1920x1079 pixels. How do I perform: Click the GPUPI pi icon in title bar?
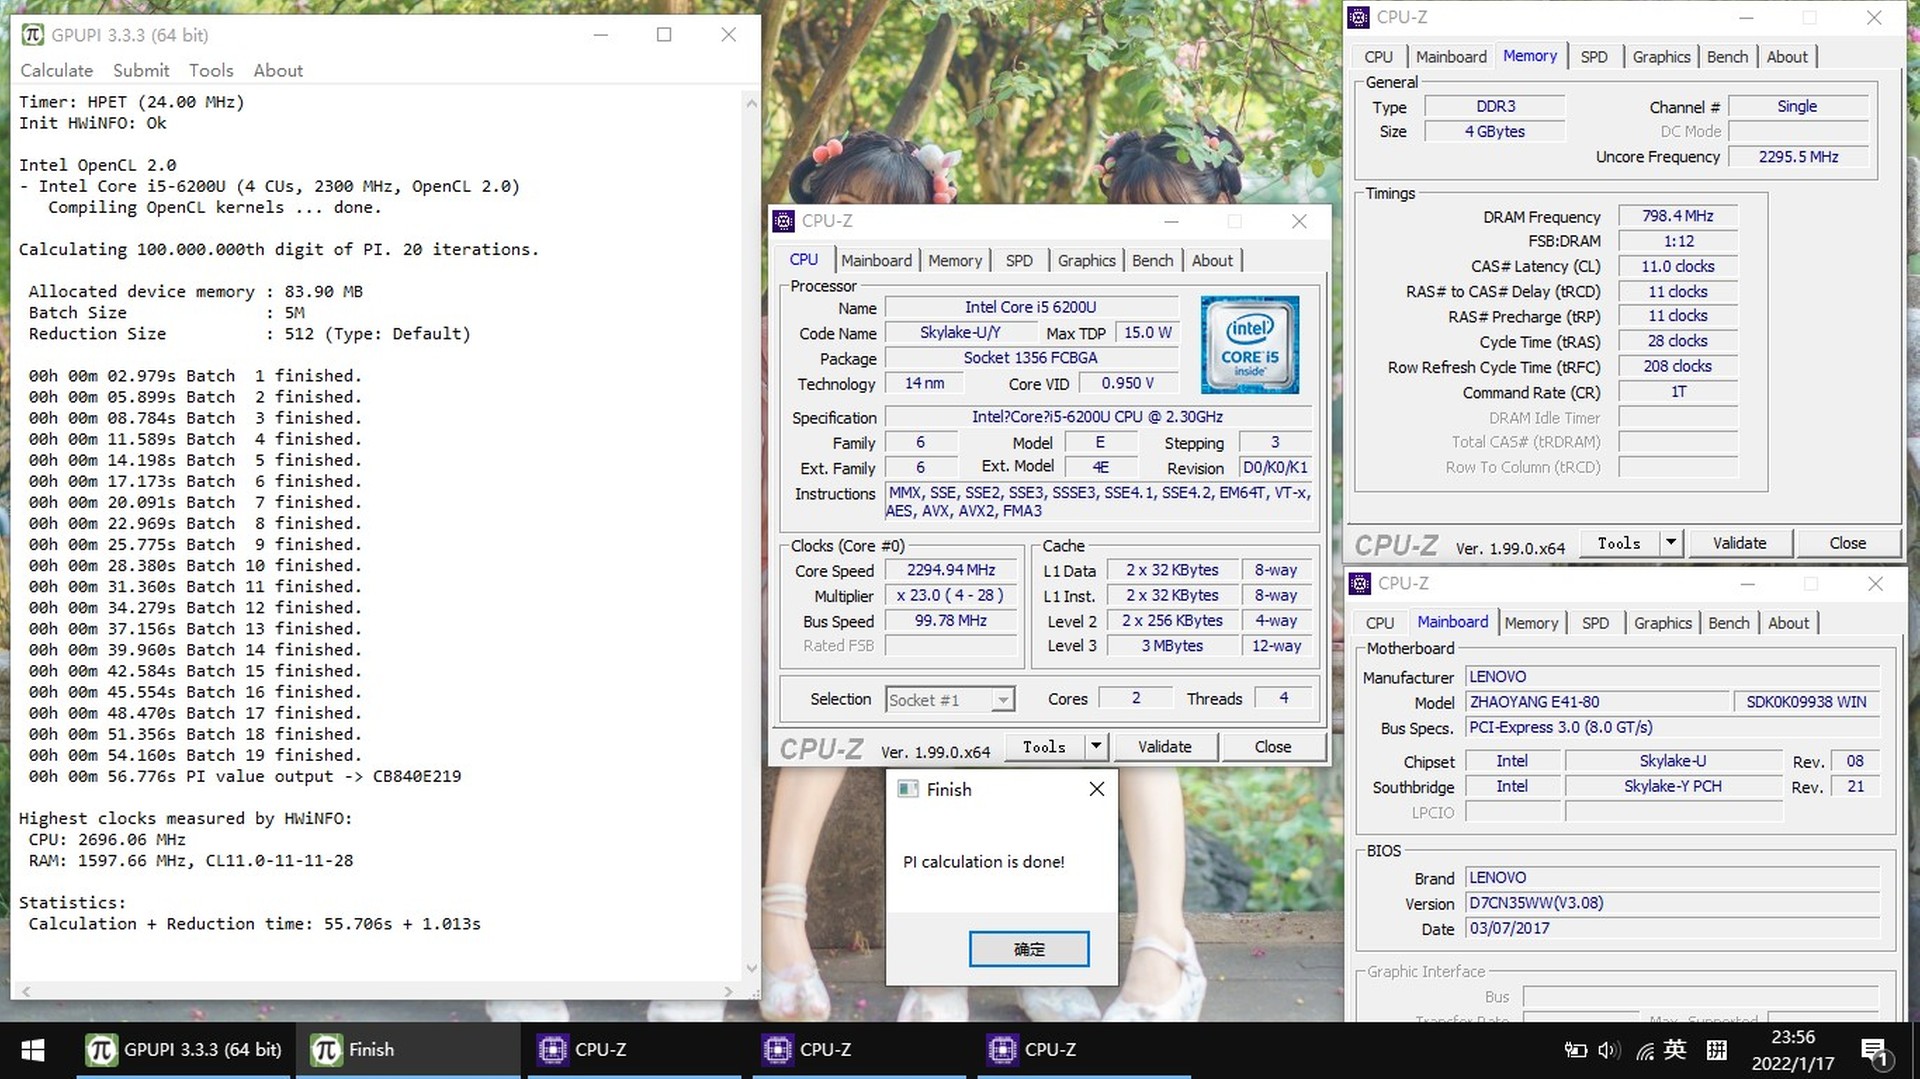point(33,34)
